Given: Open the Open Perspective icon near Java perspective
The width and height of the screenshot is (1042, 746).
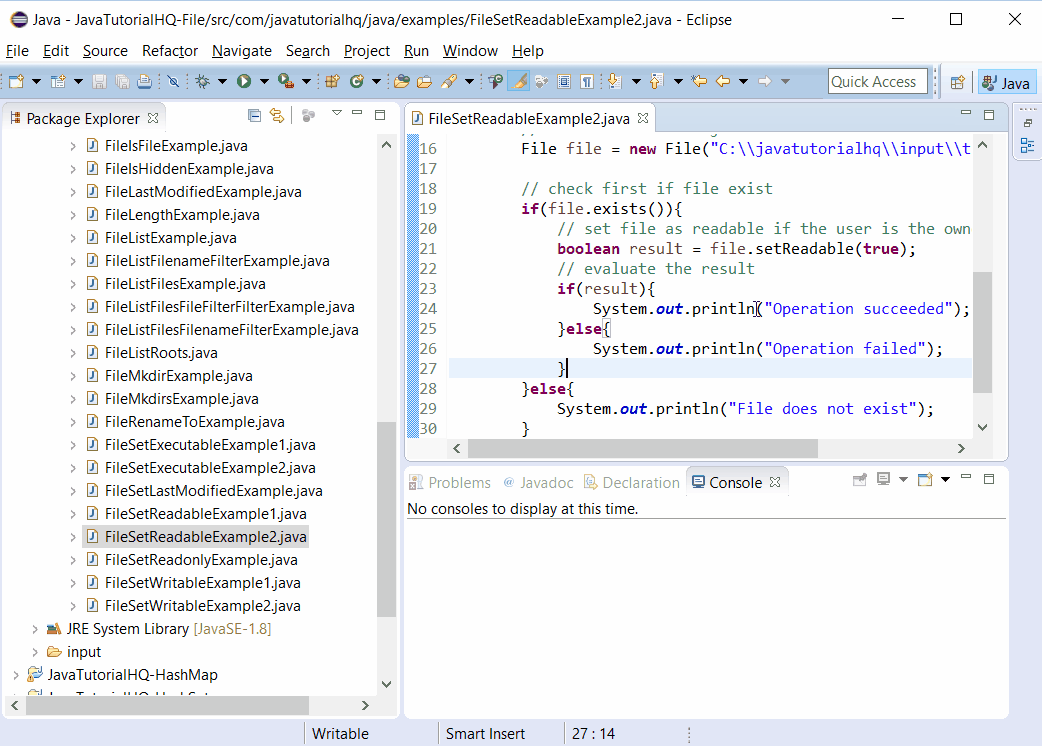Looking at the screenshot, I should [958, 82].
